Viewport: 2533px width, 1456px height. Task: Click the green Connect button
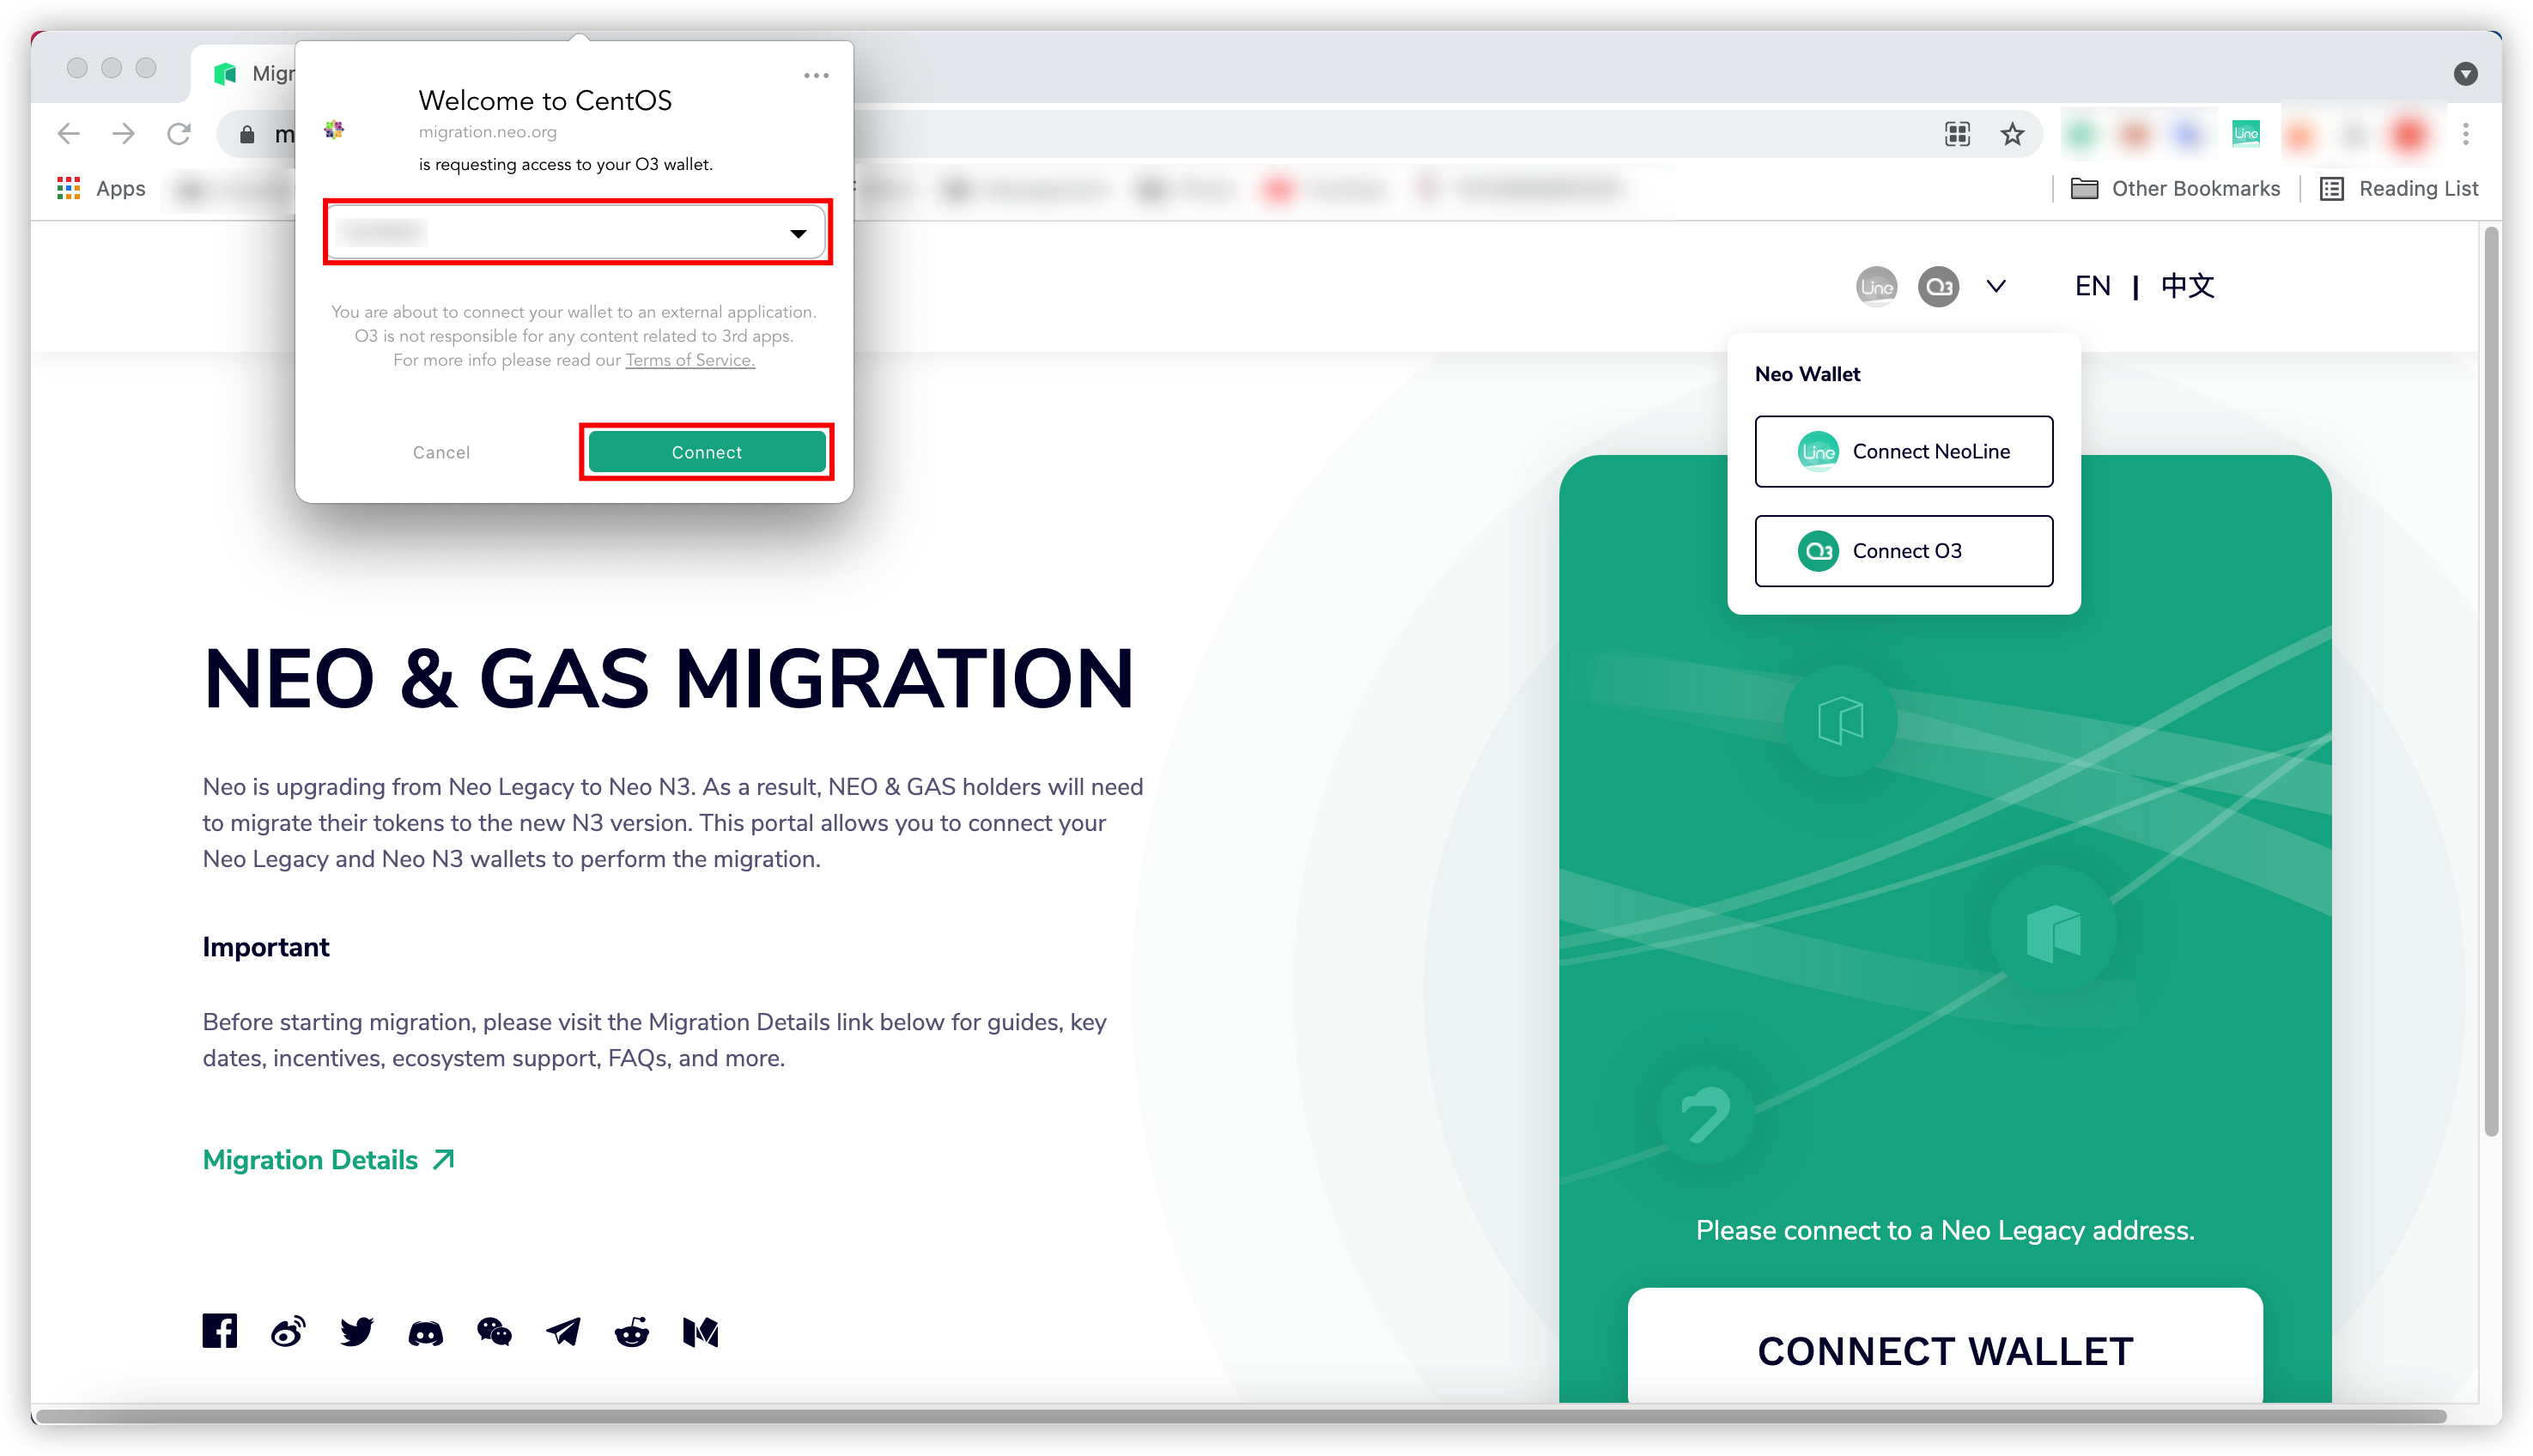coord(706,452)
